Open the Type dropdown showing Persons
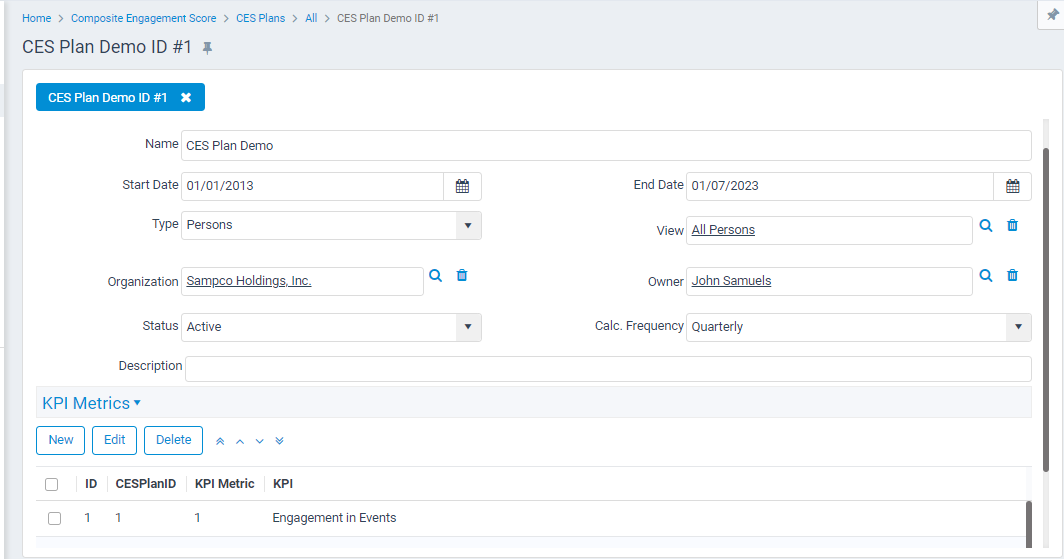 coord(468,225)
